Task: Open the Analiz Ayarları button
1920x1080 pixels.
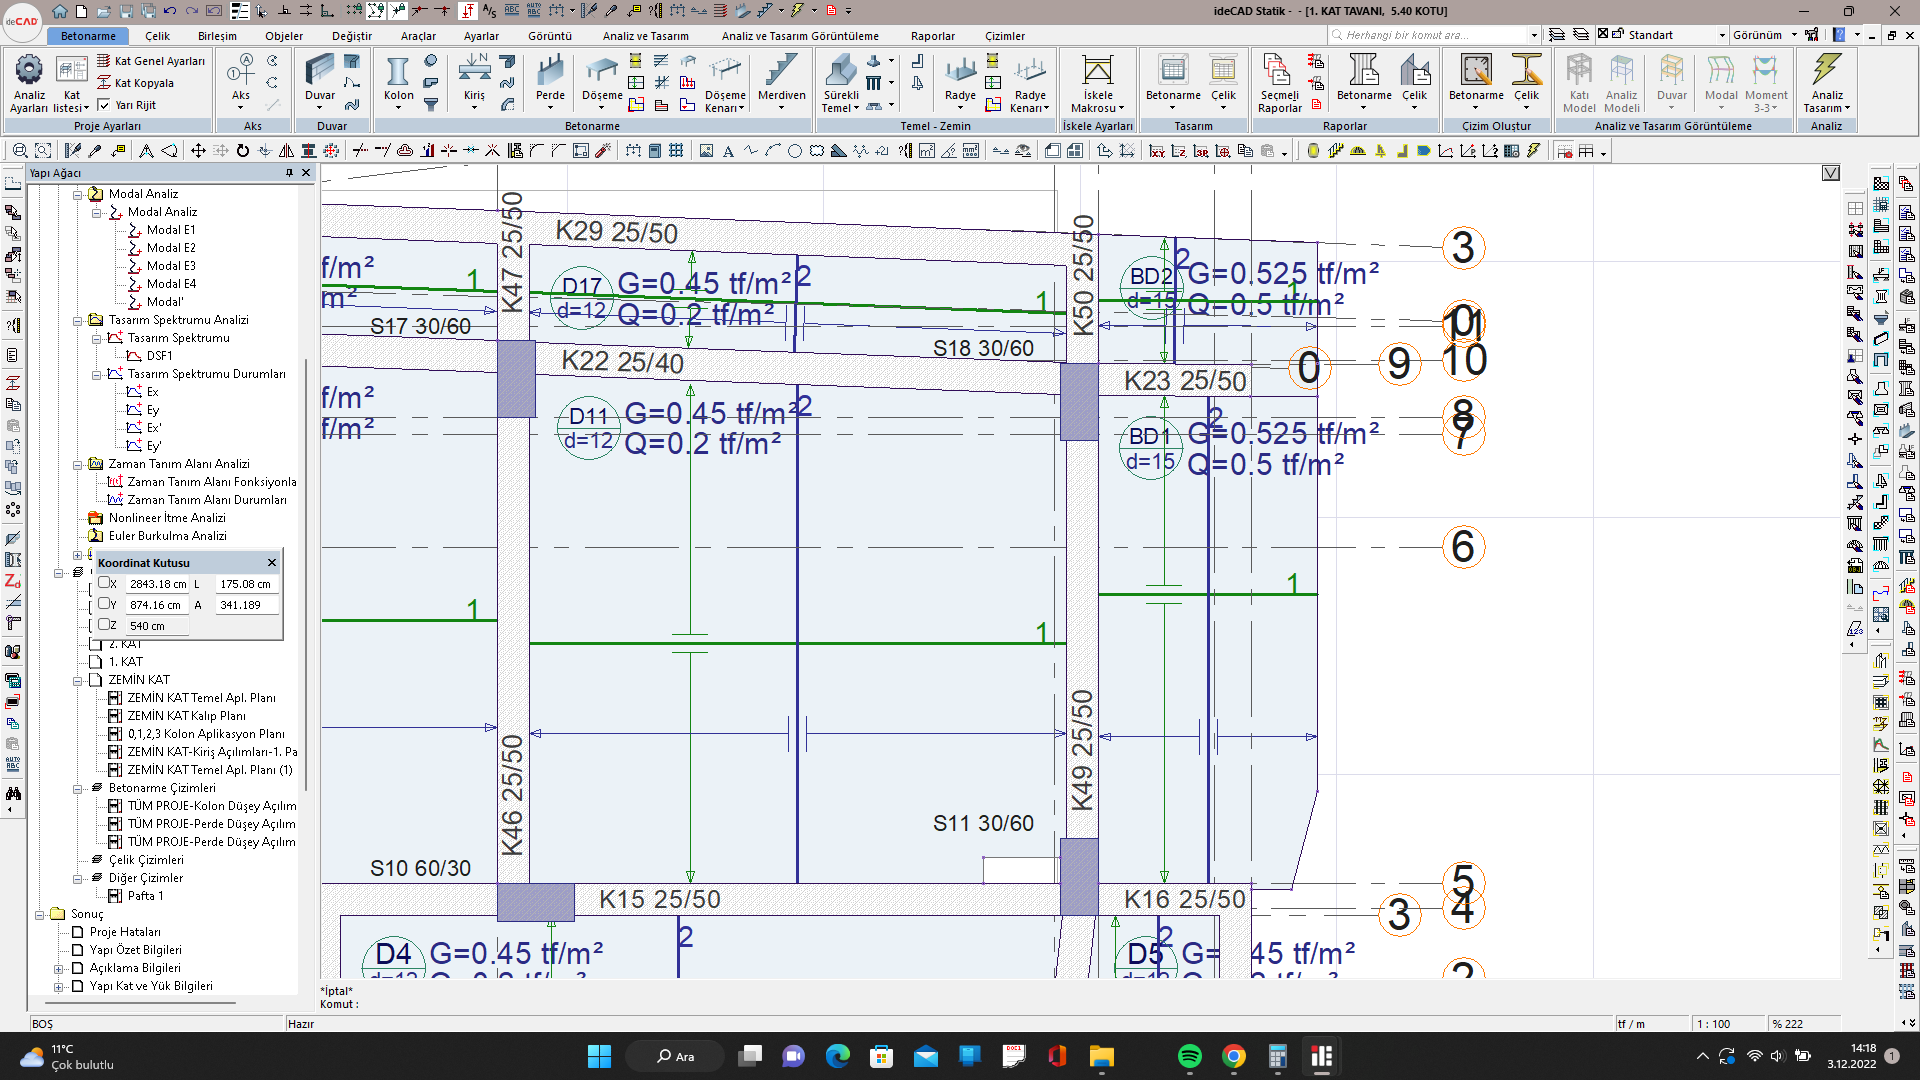Action: [28, 83]
